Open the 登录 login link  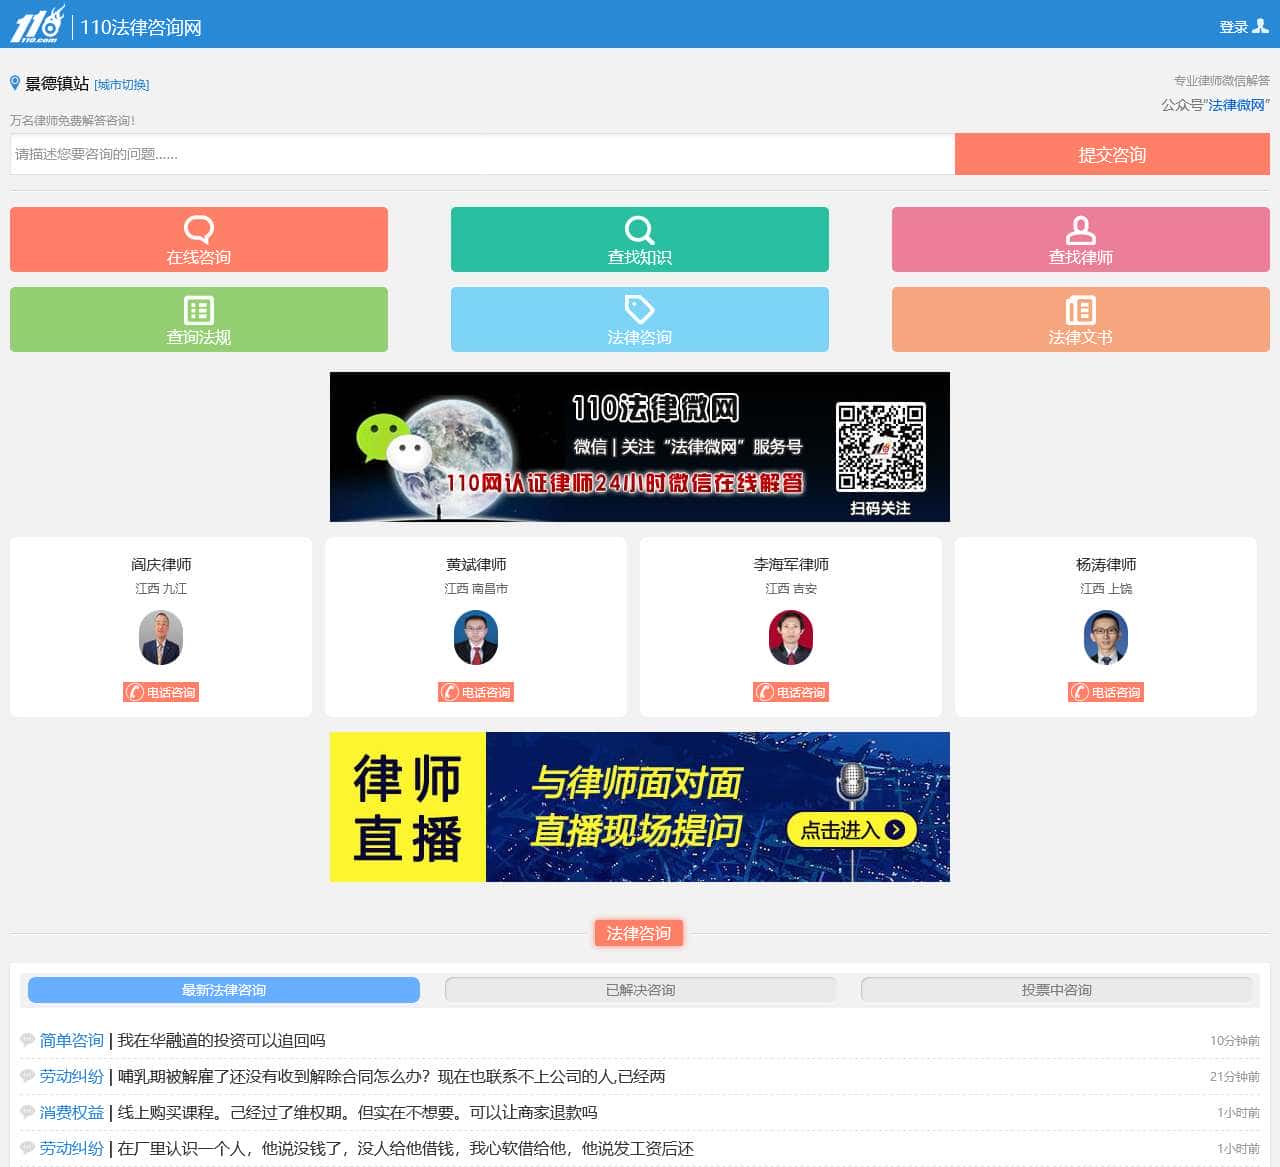point(1233,27)
